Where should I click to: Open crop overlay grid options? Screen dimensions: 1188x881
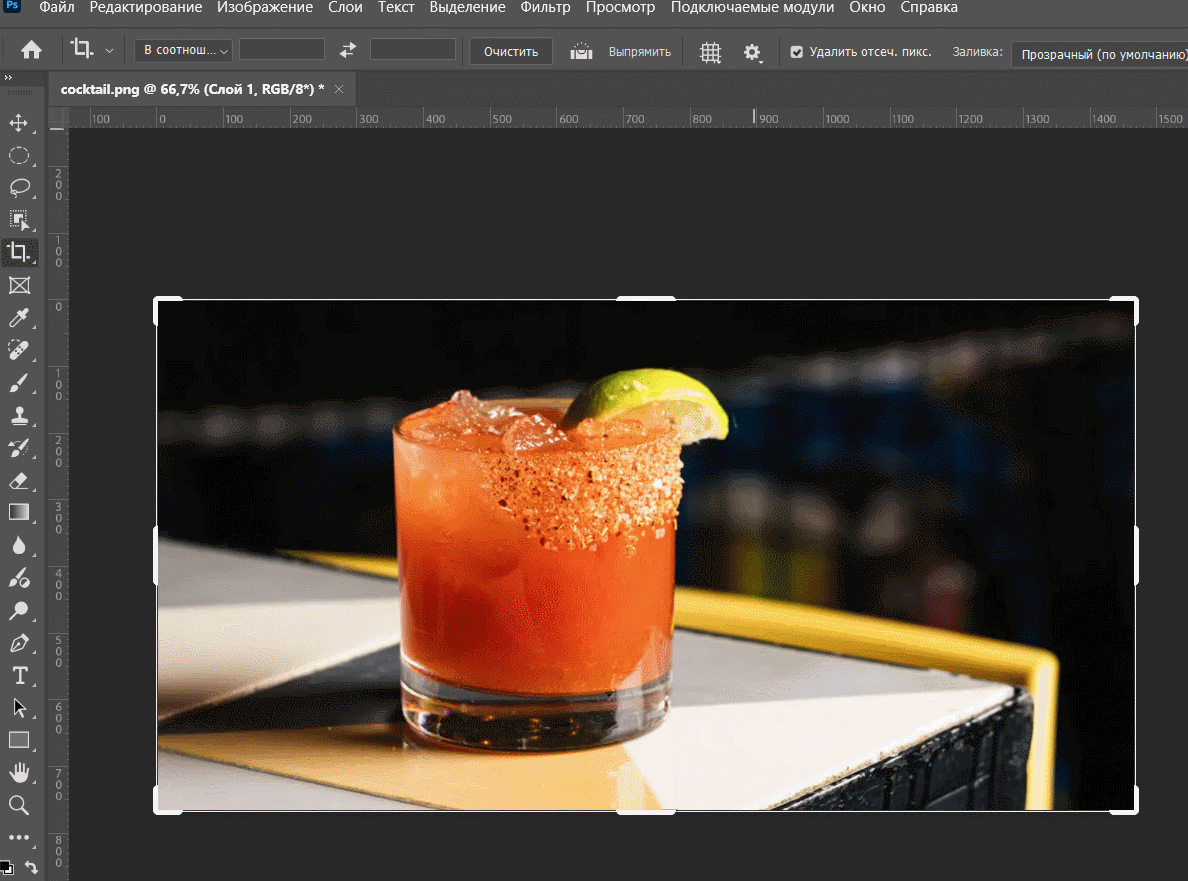[x=710, y=52]
